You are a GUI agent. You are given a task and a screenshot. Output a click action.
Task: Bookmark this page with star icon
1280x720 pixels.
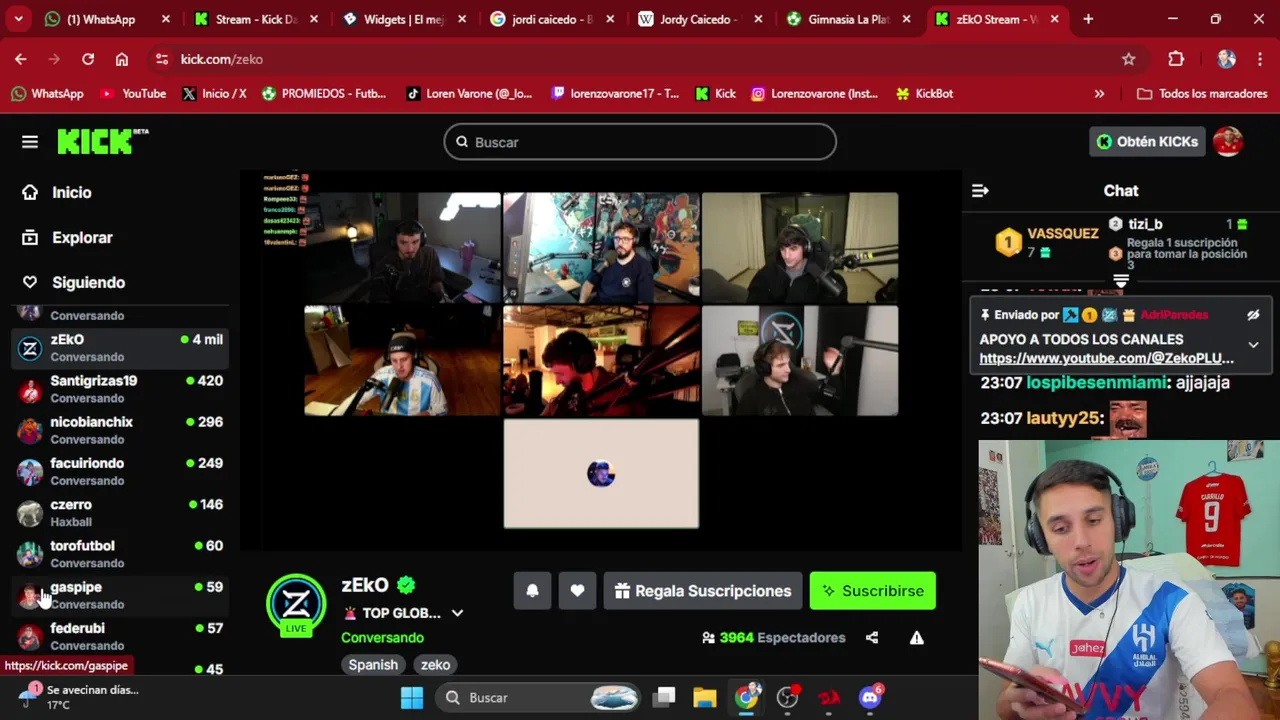[x=1128, y=59]
